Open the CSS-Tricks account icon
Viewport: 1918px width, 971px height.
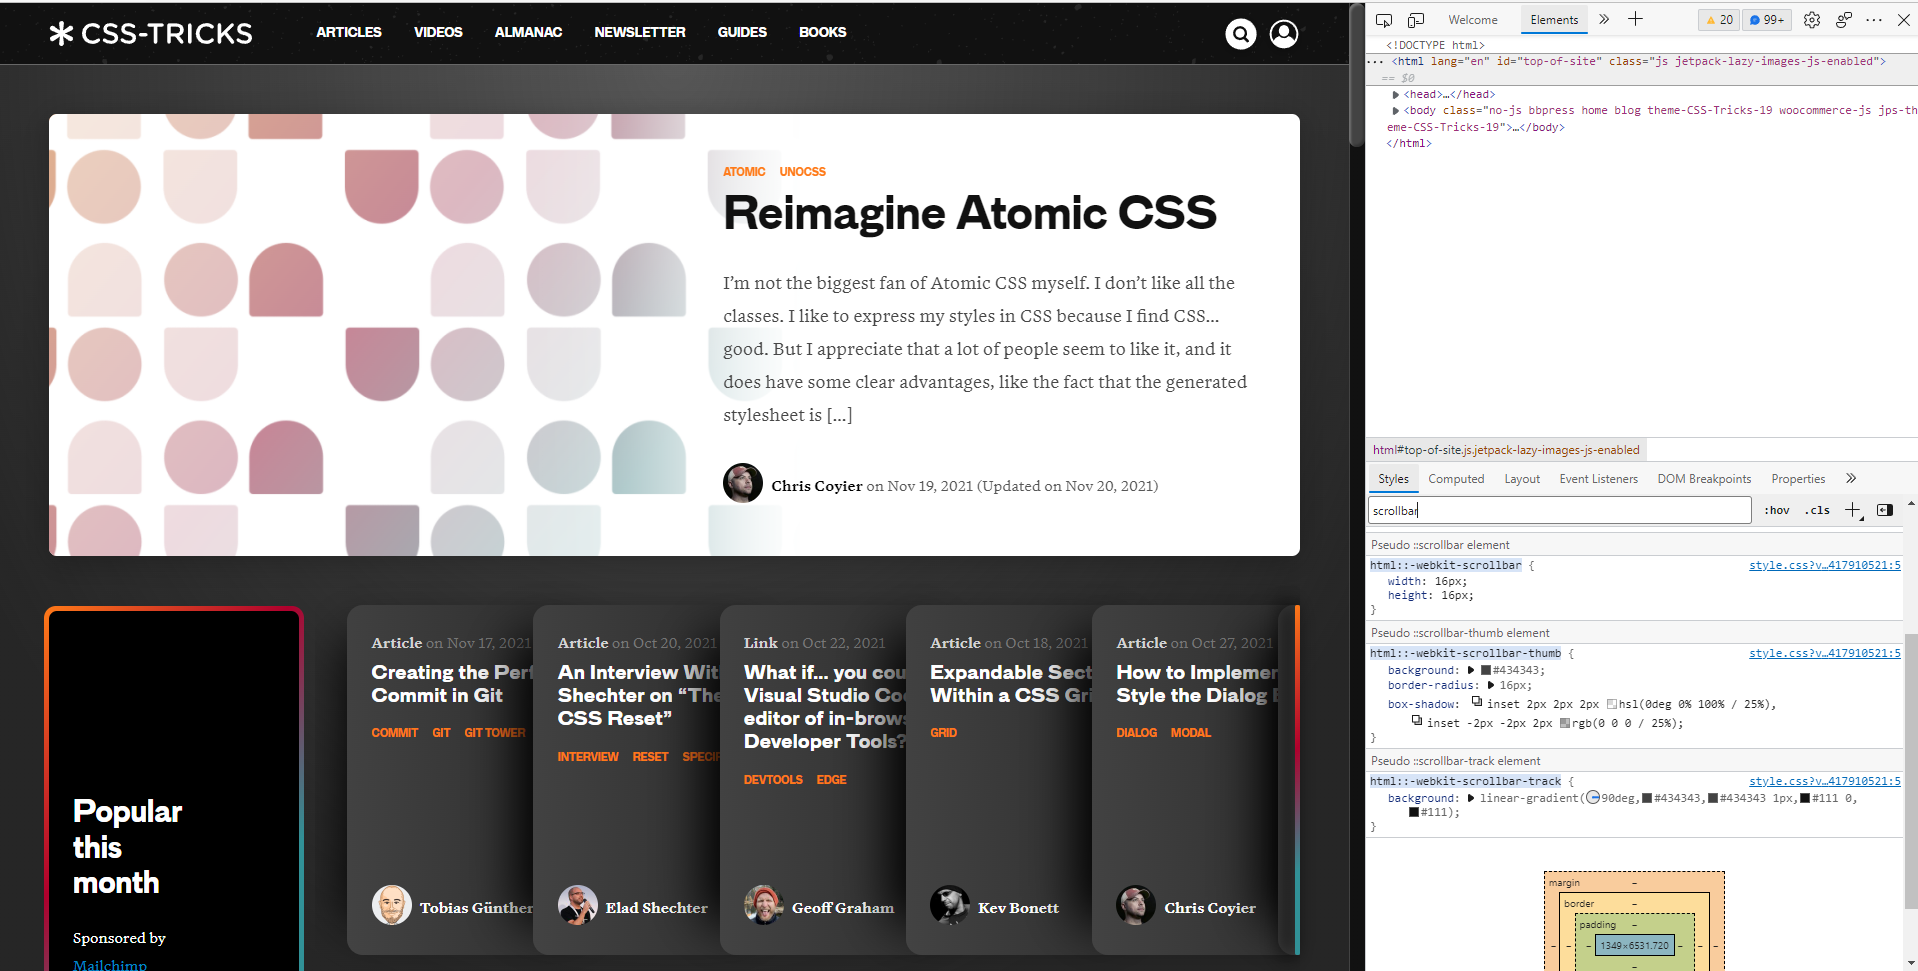click(x=1283, y=33)
